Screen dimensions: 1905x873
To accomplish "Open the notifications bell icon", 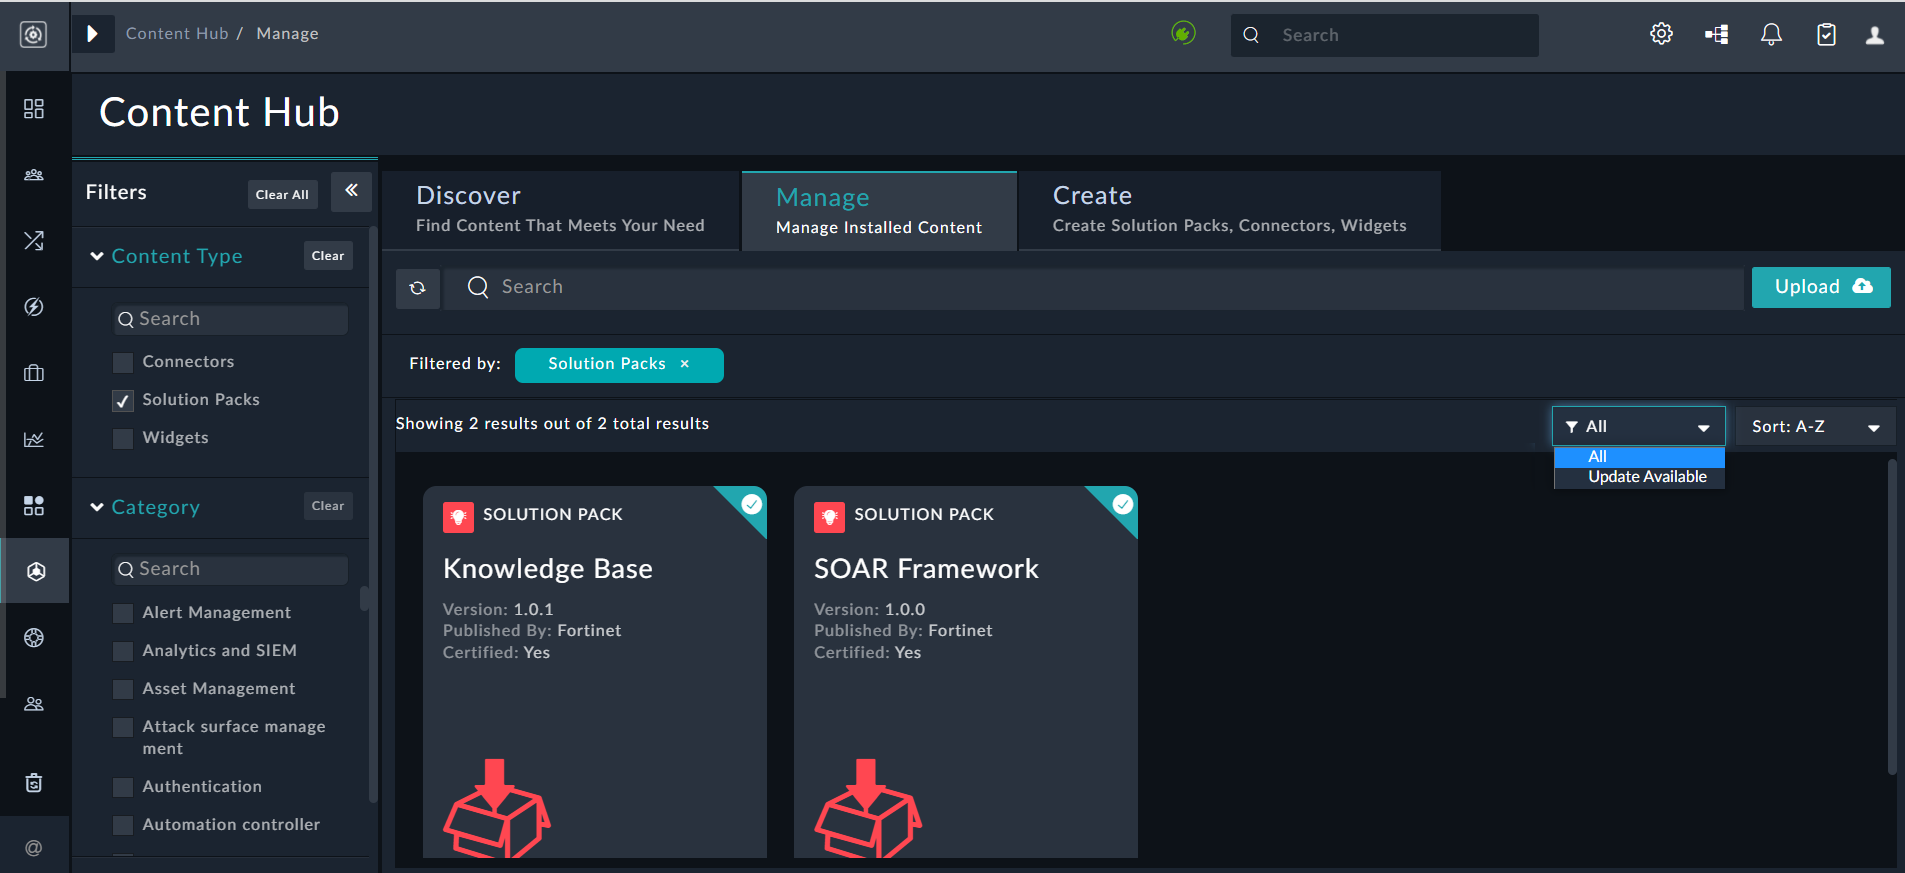I will click(1771, 35).
